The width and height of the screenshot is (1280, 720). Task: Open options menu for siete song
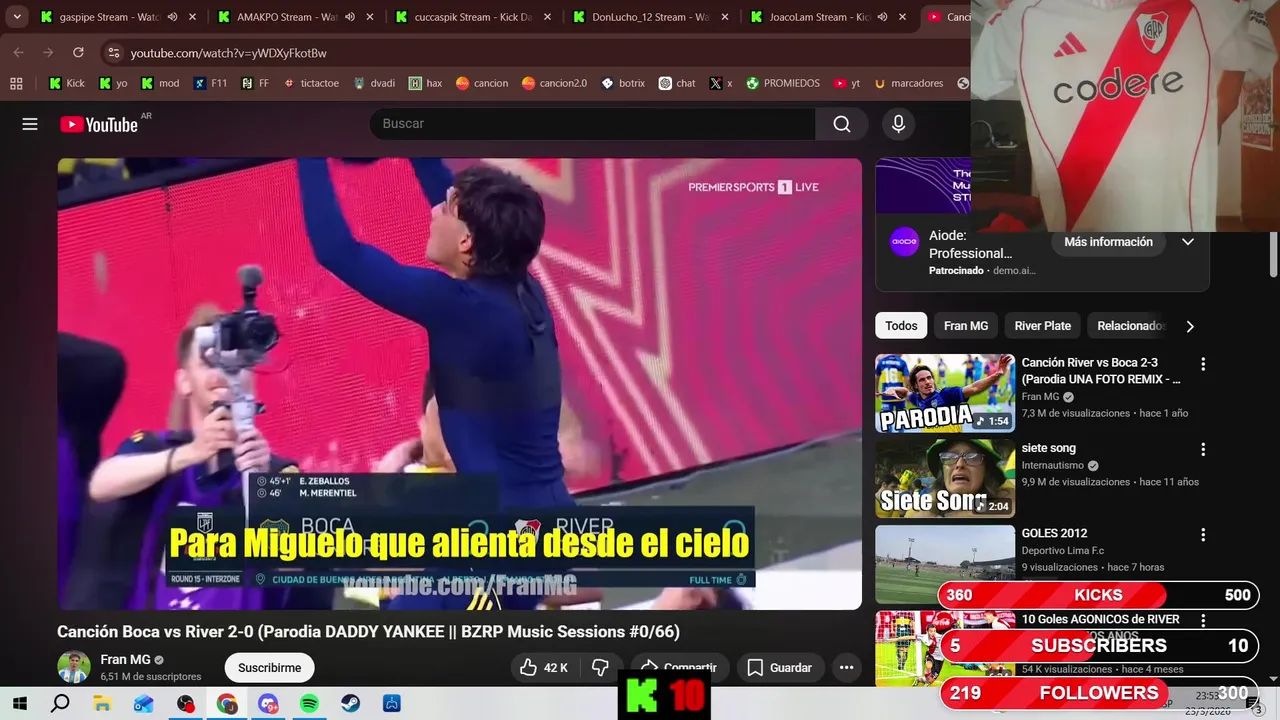(x=1203, y=450)
